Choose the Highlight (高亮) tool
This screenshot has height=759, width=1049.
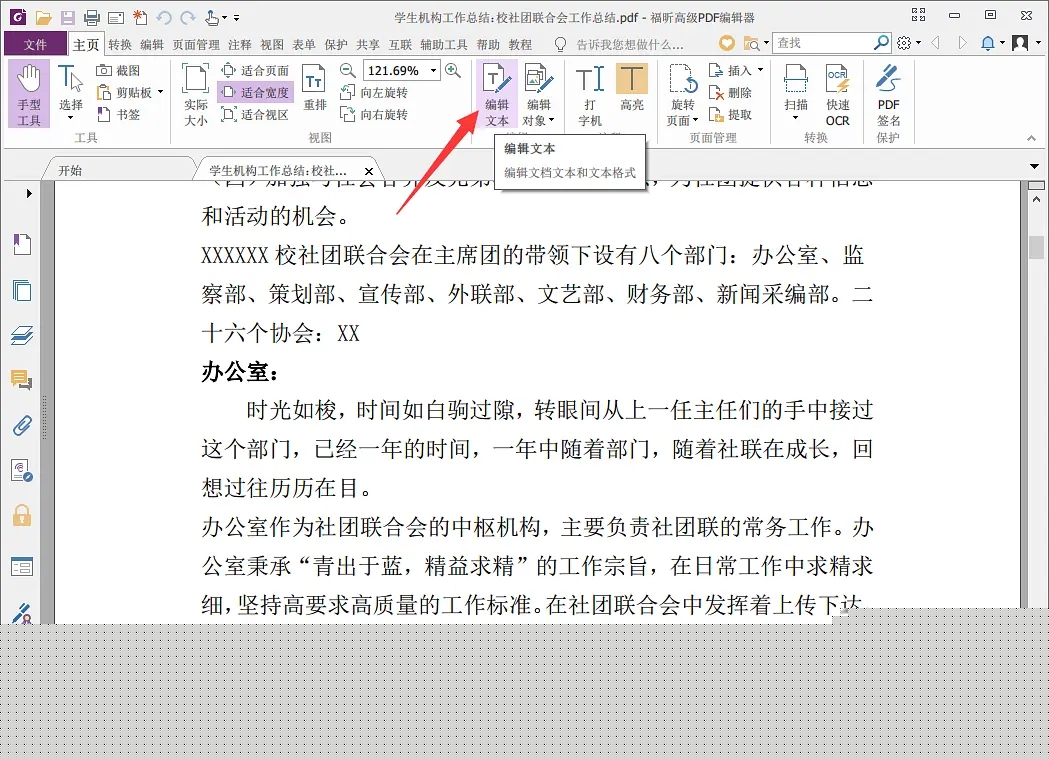coord(631,95)
